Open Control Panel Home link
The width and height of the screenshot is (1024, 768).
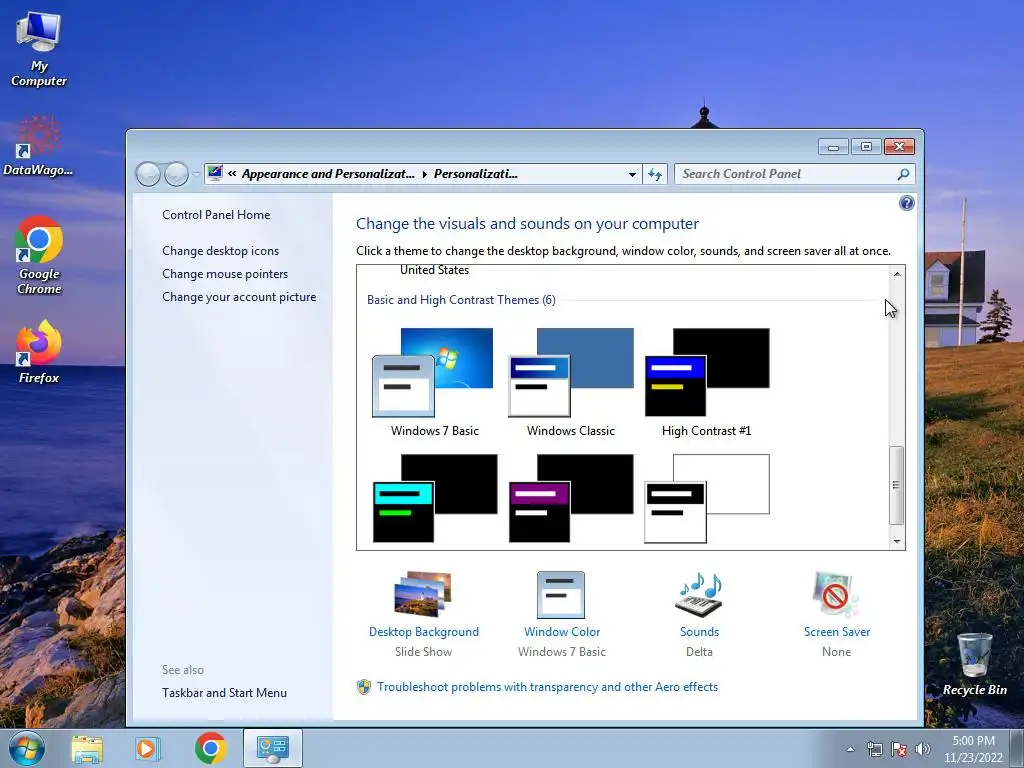(216, 215)
